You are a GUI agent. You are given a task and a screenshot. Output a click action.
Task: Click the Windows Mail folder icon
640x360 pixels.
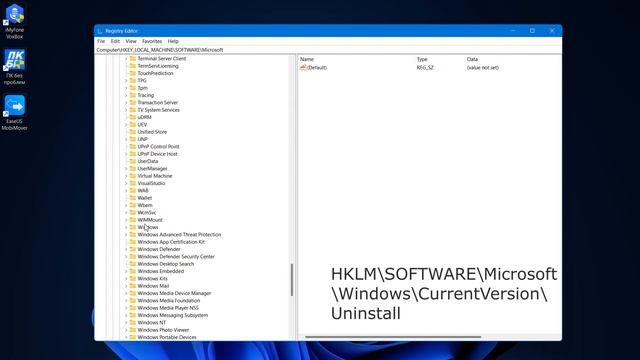(x=133, y=286)
